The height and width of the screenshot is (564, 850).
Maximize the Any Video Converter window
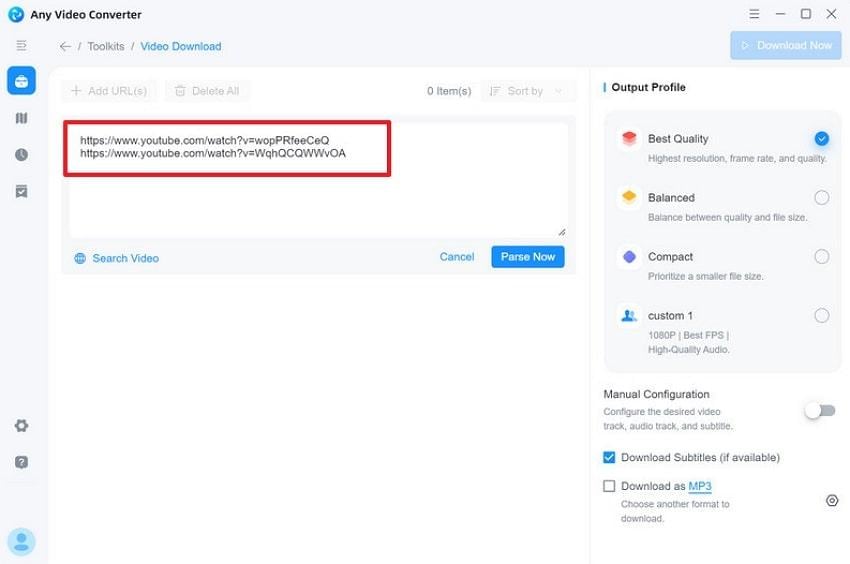(x=806, y=14)
